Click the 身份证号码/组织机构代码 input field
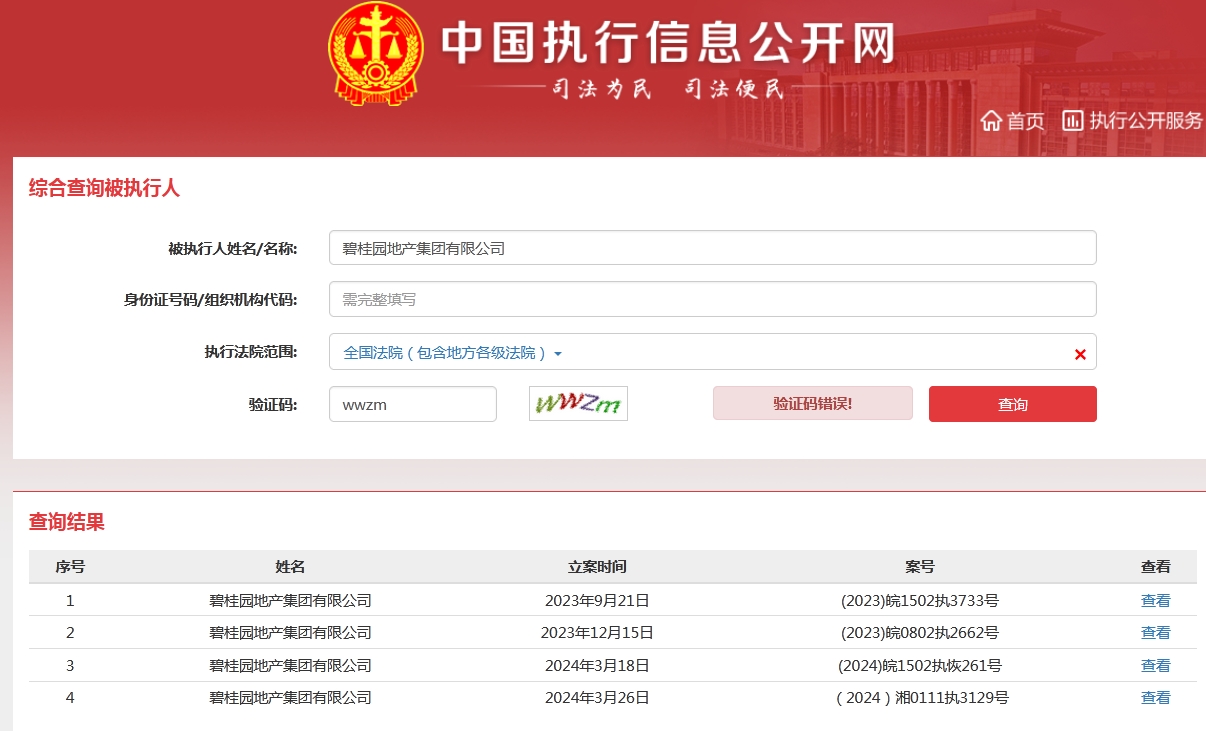Screen dimensions: 1206x731 (x=712, y=299)
